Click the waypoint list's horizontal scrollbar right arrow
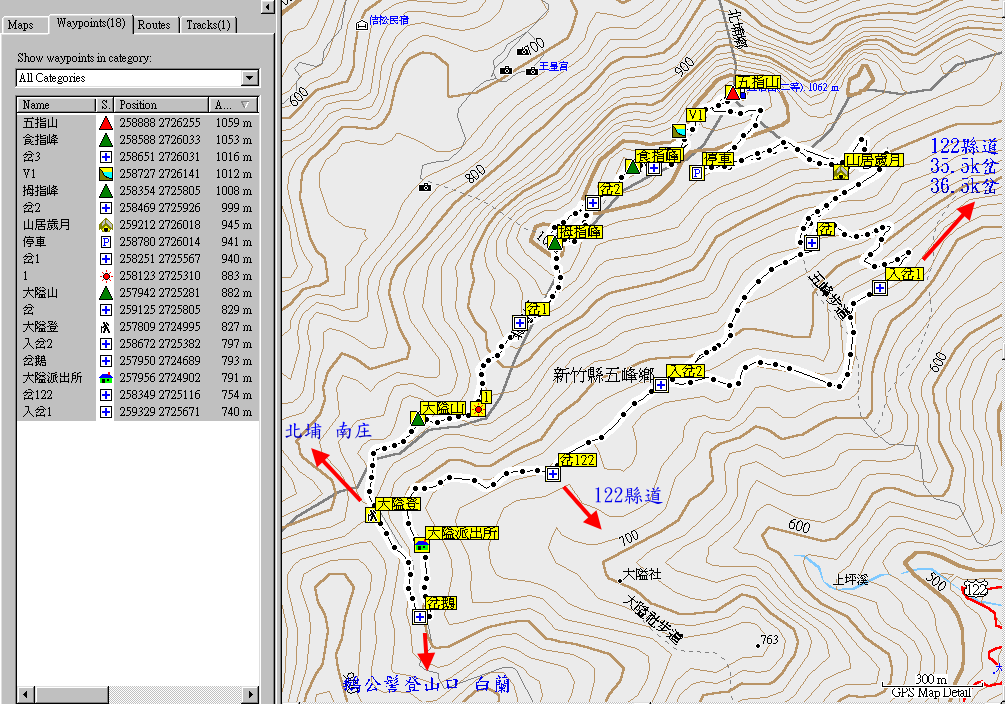This screenshot has height=704, width=1005. coord(249,694)
